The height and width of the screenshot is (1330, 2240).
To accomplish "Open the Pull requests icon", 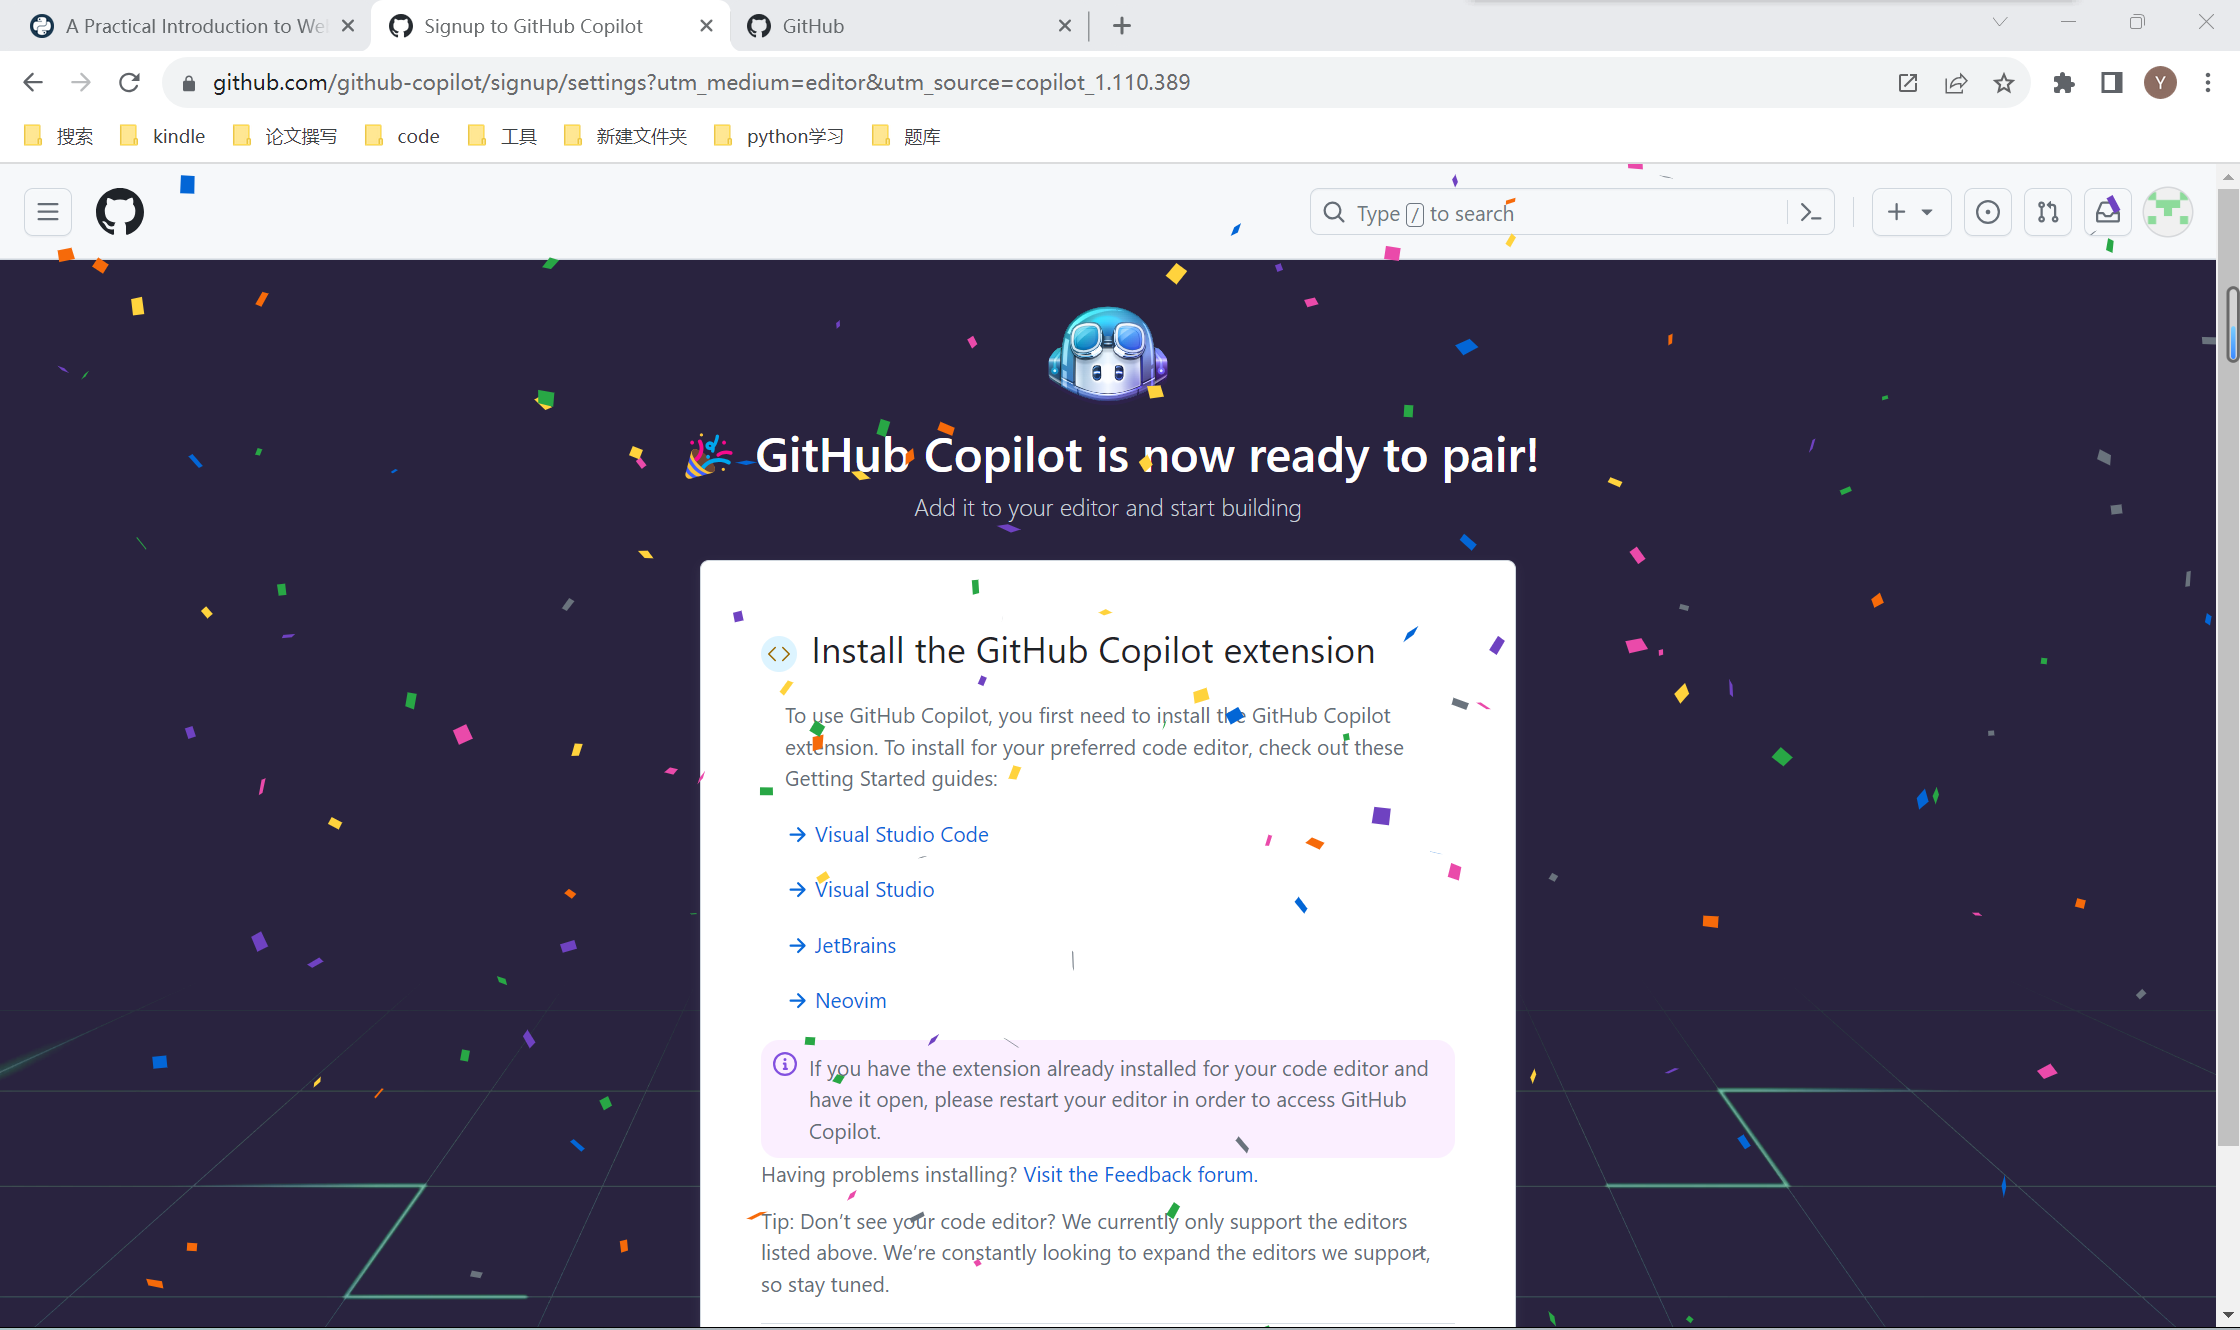I will click(2047, 212).
